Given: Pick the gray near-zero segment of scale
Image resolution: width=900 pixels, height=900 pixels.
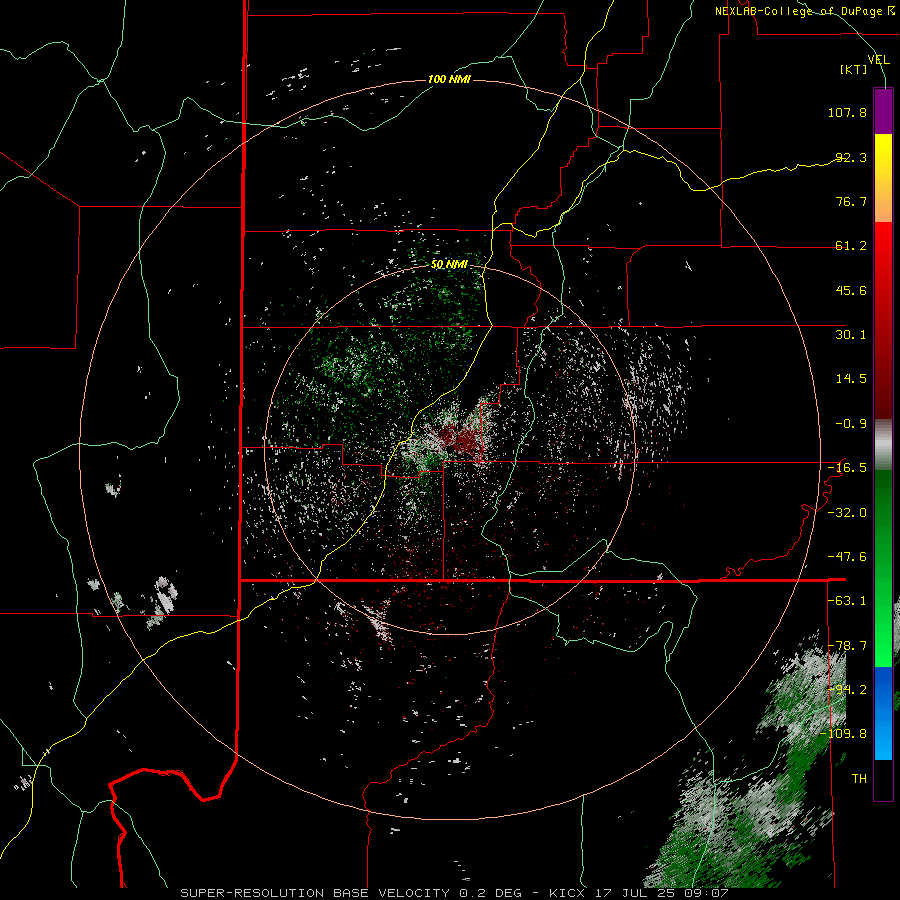Looking at the screenshot, I should (883, 445).
